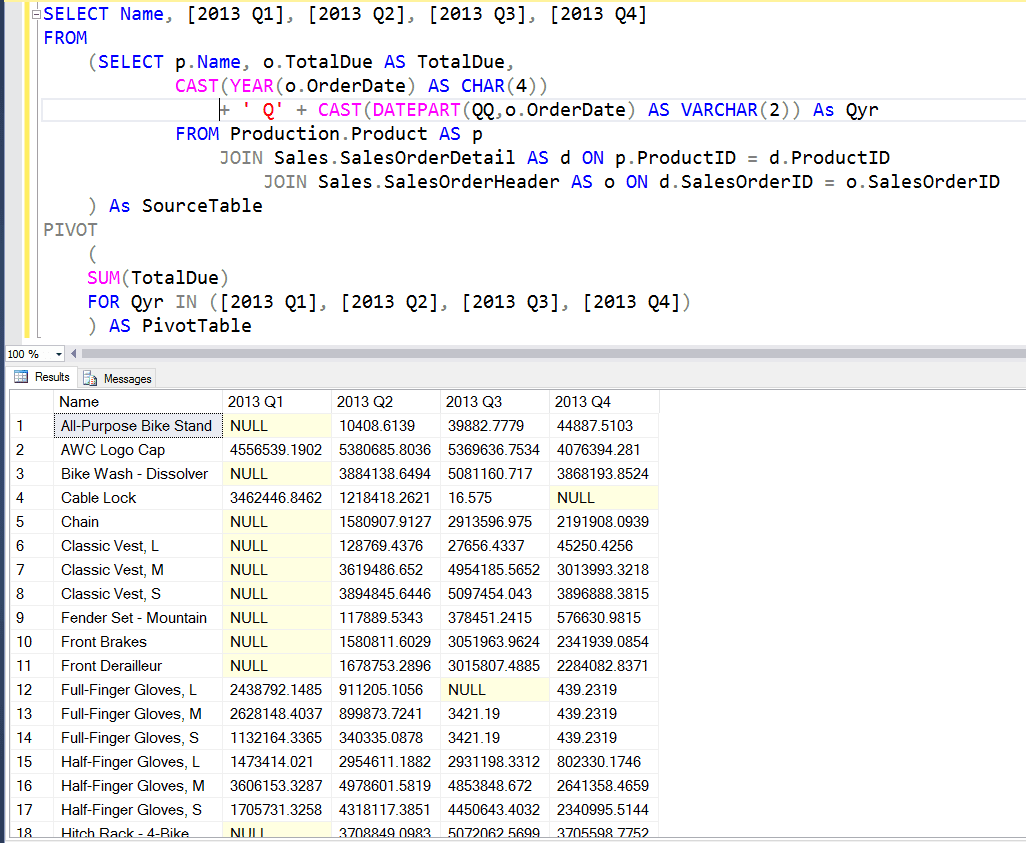Click the left arrow of horizontal scrollbar
This screenshot has height=843, width=1026.
[75, 354]
